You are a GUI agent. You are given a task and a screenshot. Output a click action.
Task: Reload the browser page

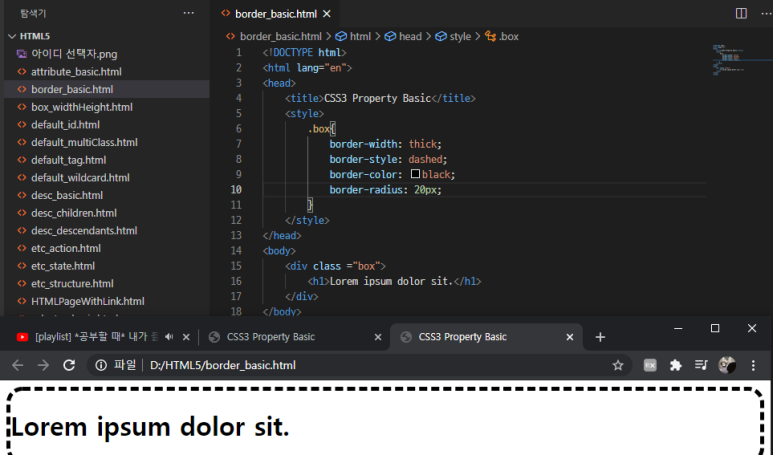pyautogui.click(x=69, y=365)
